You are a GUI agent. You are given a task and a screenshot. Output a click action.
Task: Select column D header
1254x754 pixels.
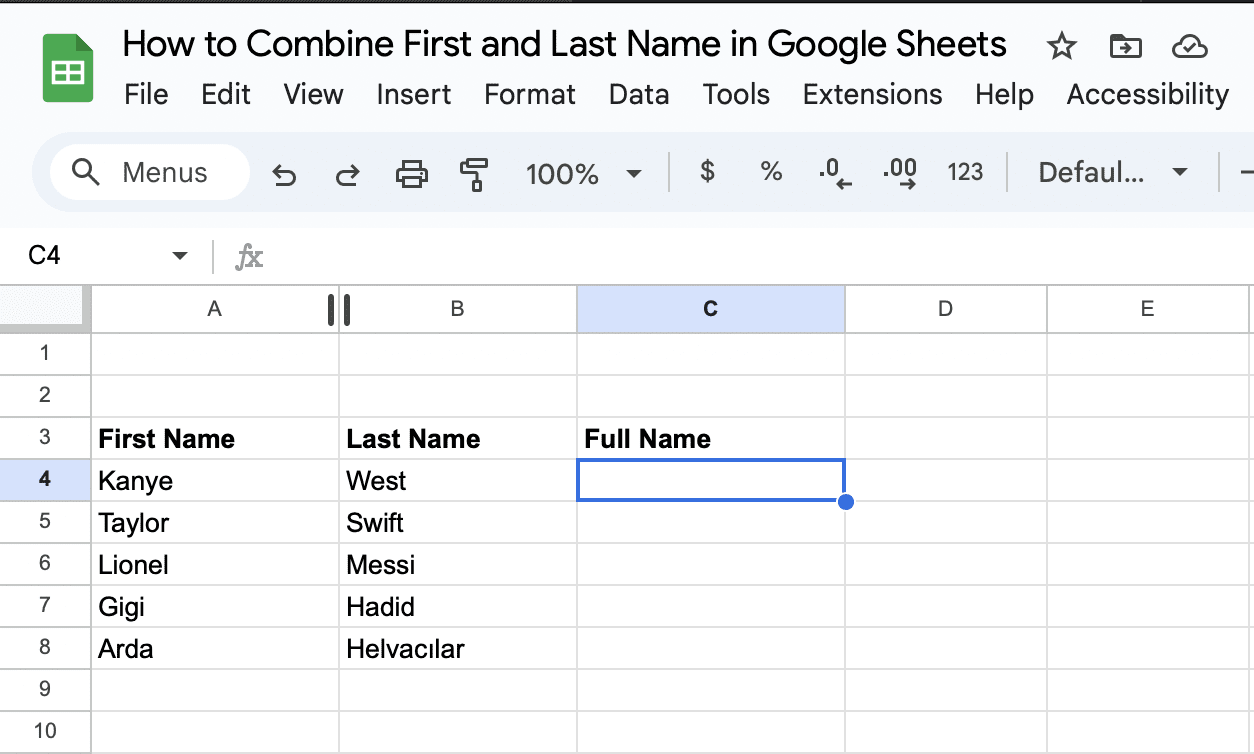coord(945,309)
